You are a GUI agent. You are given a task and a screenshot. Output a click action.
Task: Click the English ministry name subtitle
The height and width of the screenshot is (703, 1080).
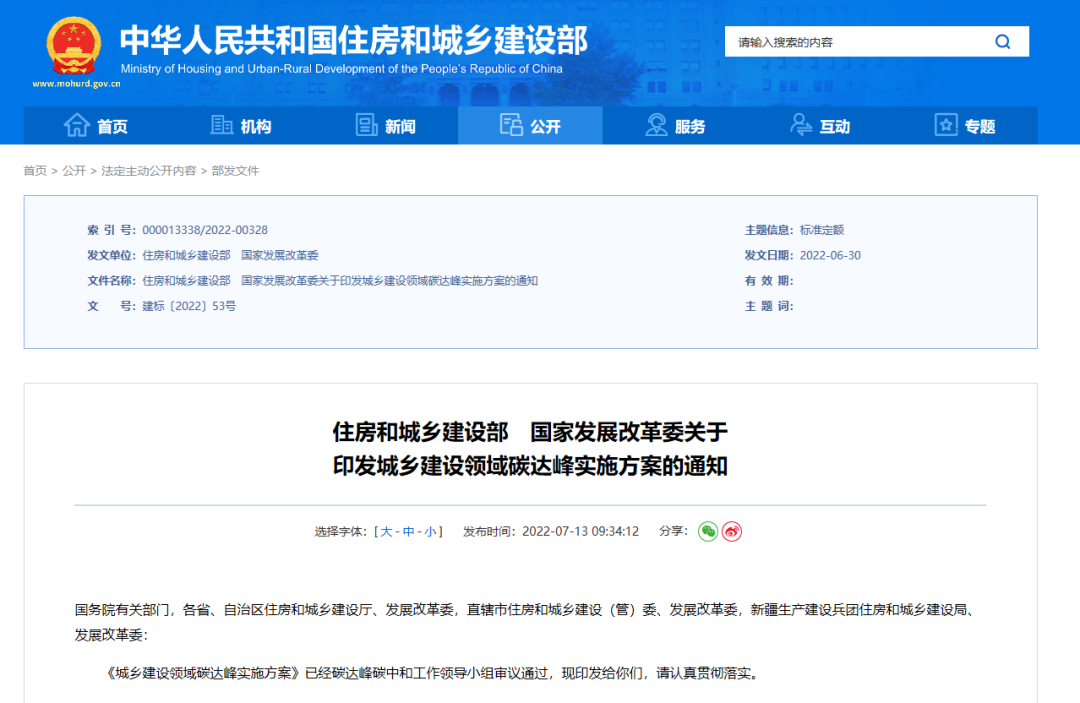tap(342, 69)
